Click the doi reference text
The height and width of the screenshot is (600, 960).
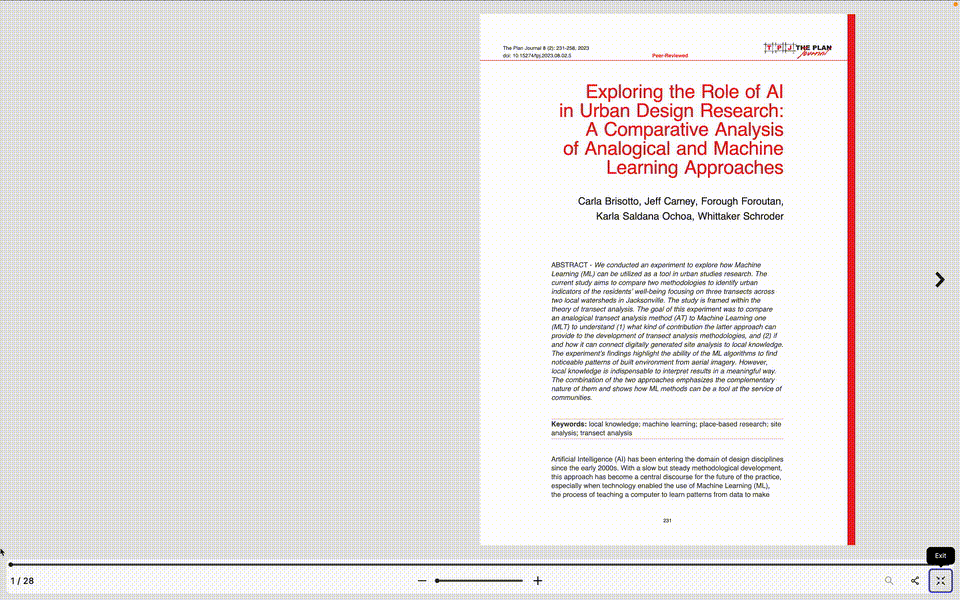pos(537,56)
